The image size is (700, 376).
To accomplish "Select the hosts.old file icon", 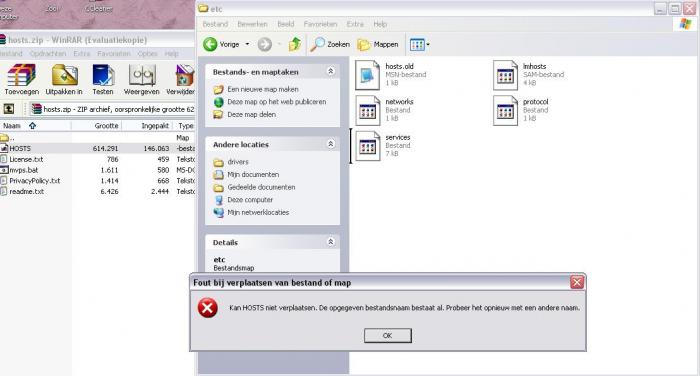I will [367, 75].
